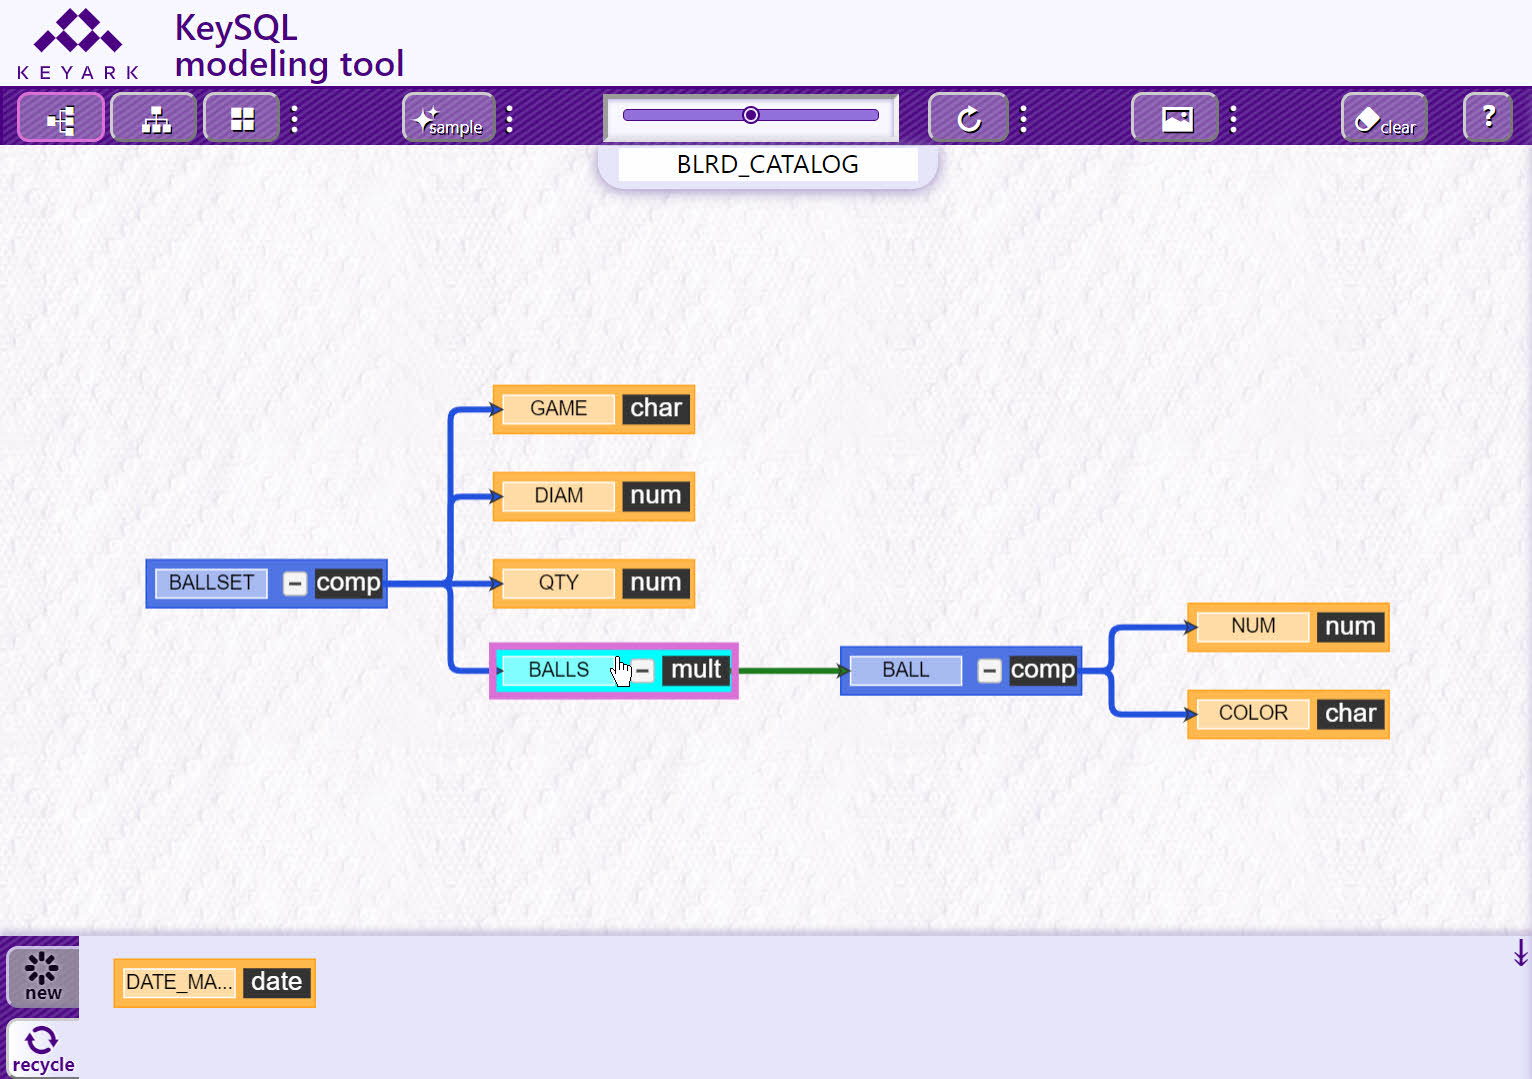
Task: Choose the grid layout icon
Action: (242, 119)
